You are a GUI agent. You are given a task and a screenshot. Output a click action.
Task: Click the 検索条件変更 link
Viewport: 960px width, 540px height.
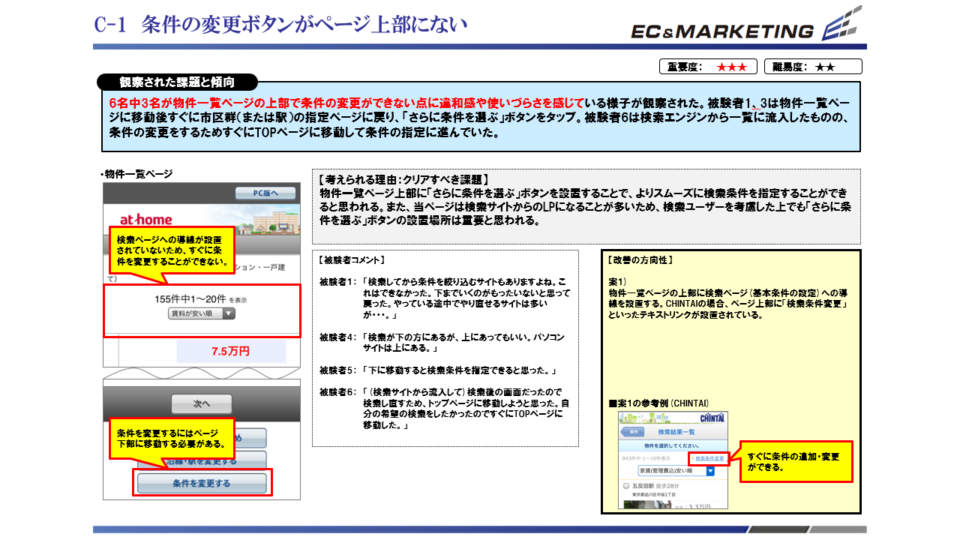click(x=709, y=458)
